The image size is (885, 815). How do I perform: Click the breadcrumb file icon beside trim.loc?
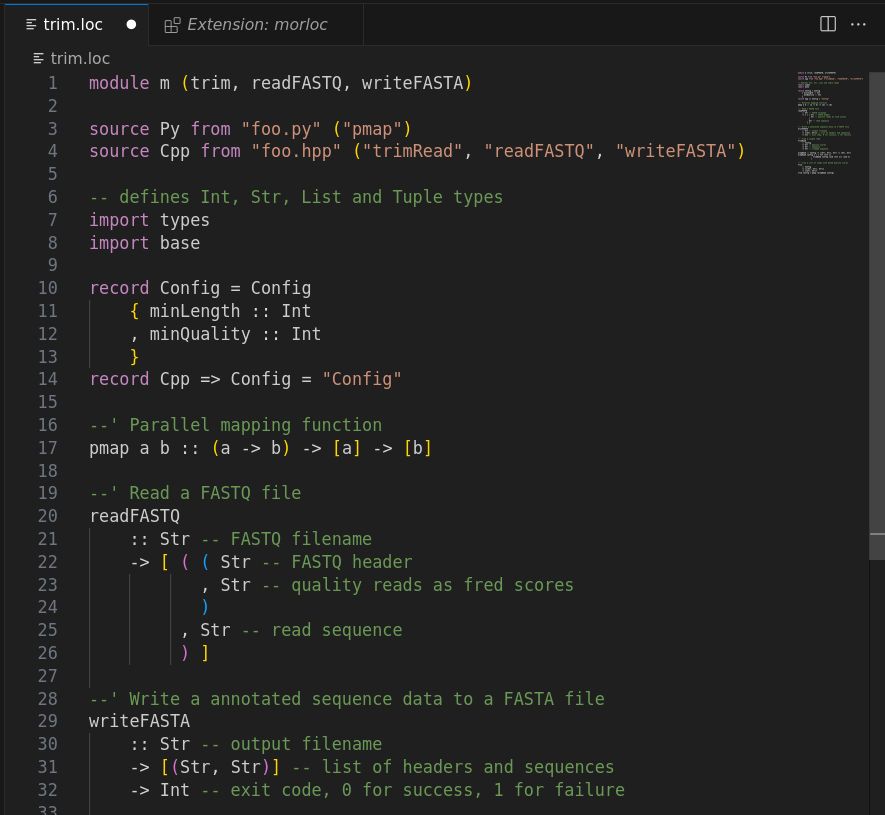click(x=38, y=58)
